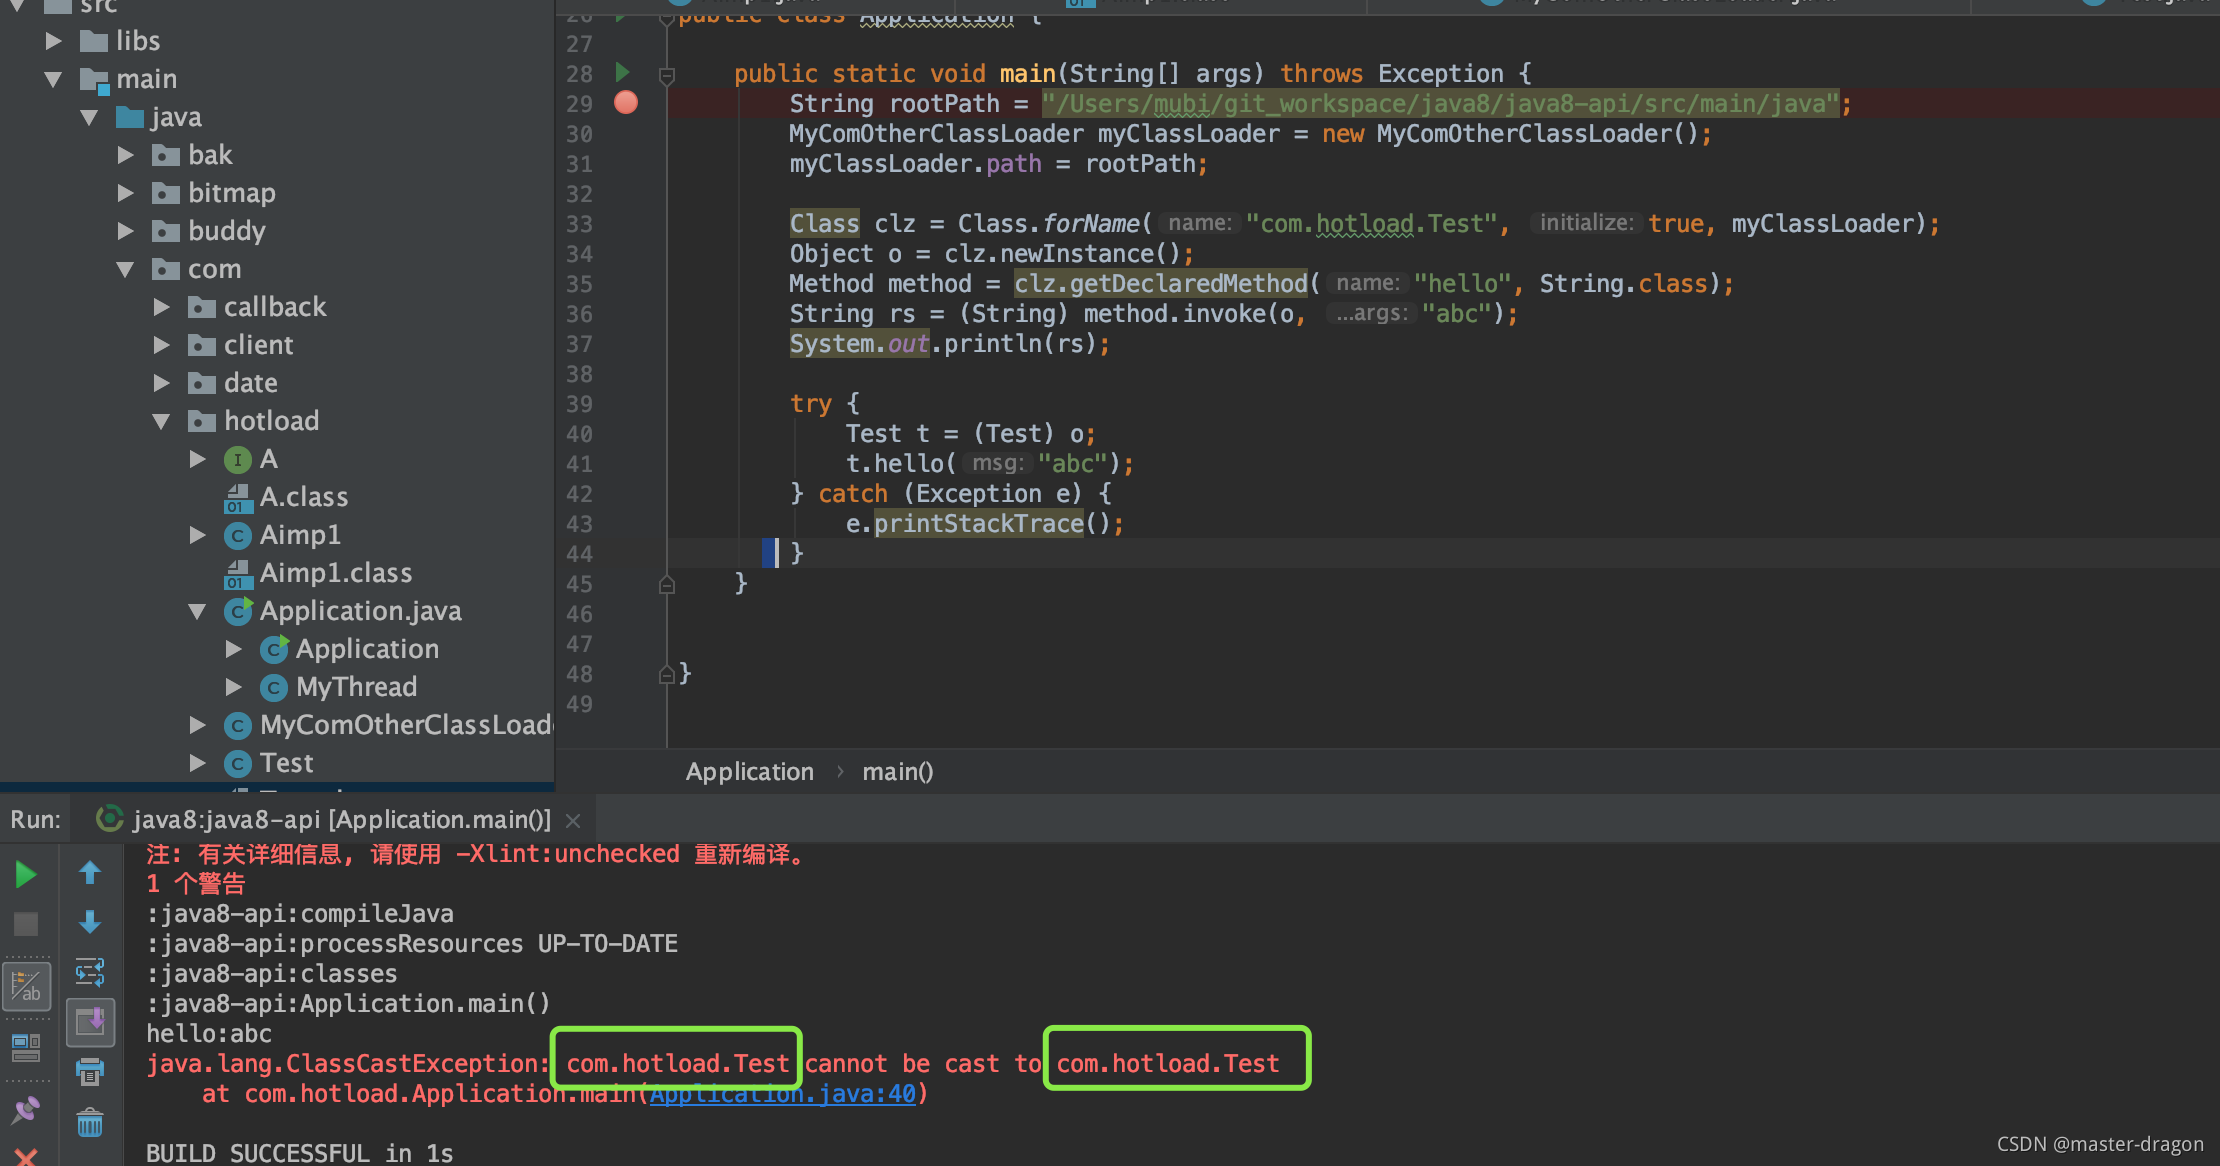Click the debug breakpoint on line 29
This screenshot has width=2220, height=1166.
[x=625, y=103]
